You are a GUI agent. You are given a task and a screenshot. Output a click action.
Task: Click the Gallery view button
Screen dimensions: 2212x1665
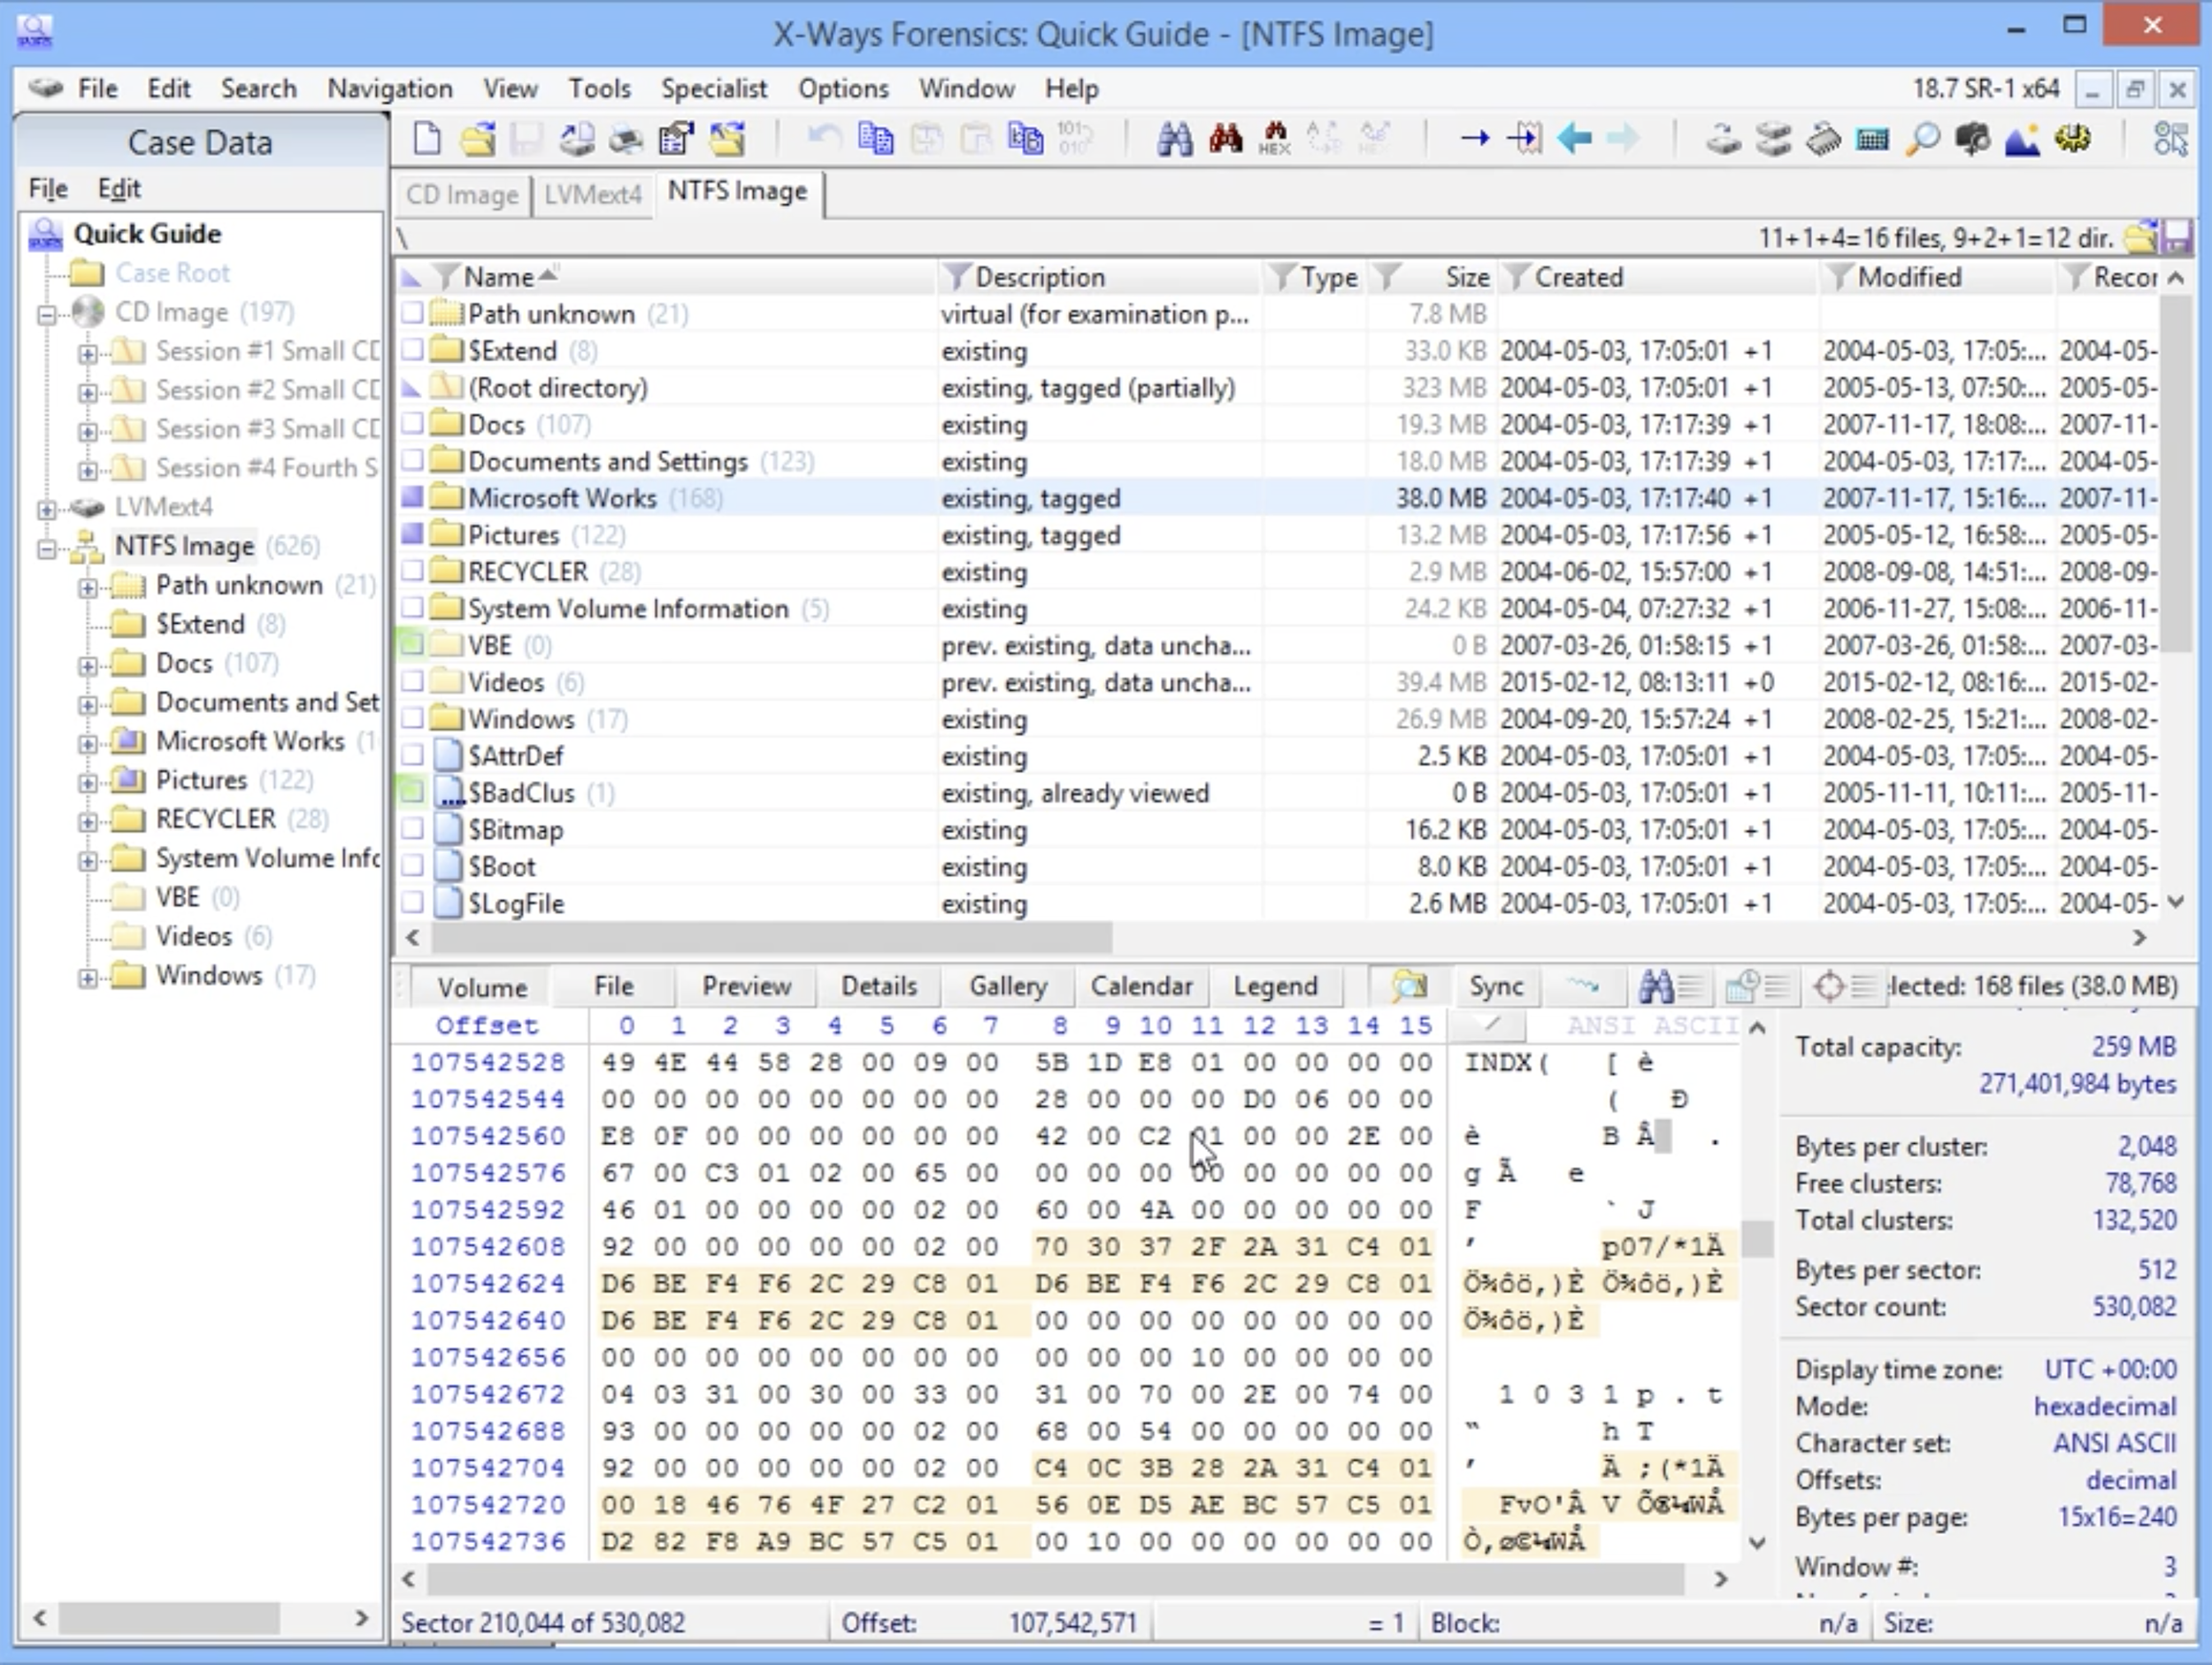coord(1007,986)
